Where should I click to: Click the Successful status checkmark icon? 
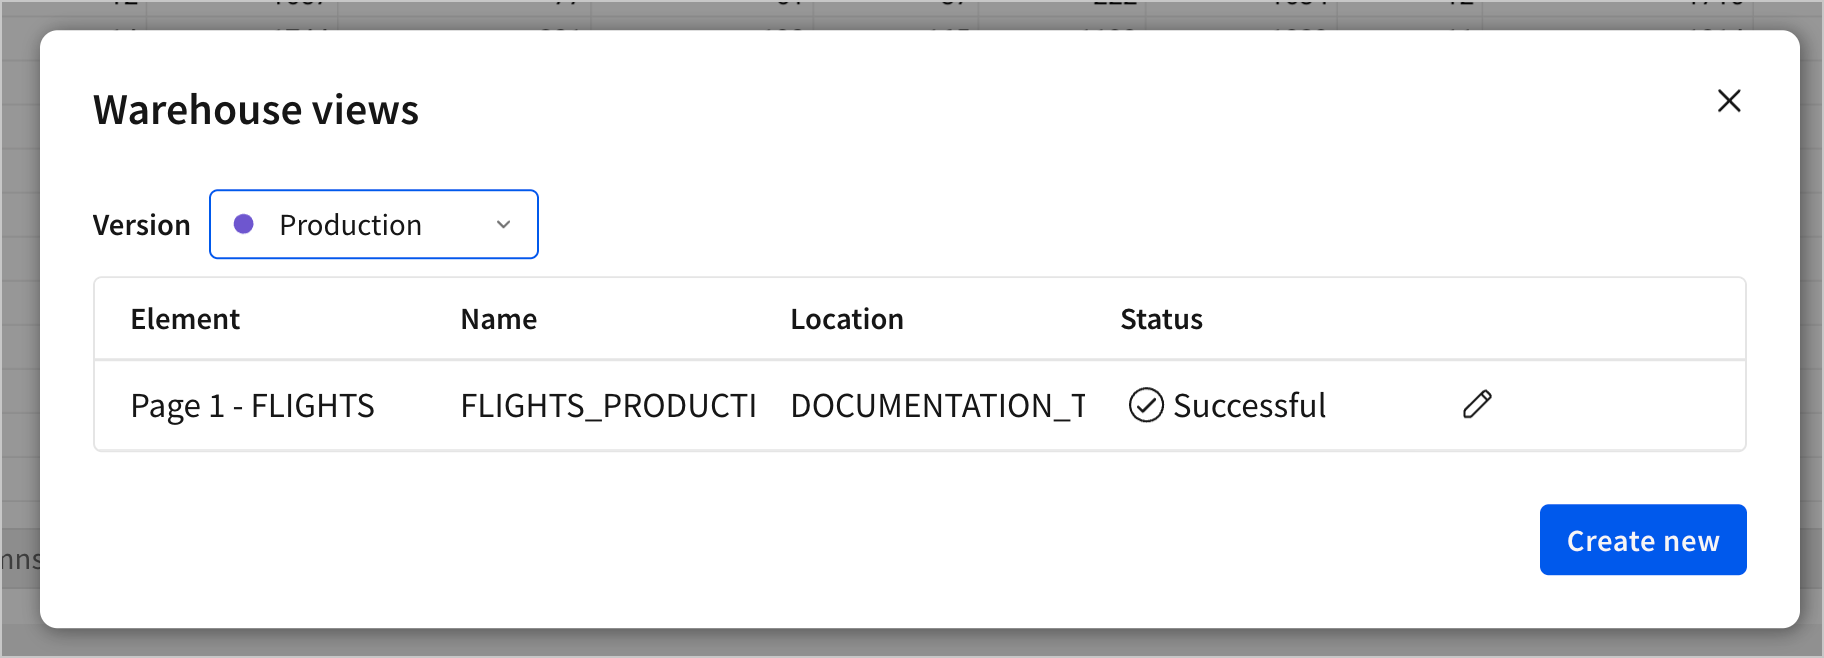click(1146, 405)
